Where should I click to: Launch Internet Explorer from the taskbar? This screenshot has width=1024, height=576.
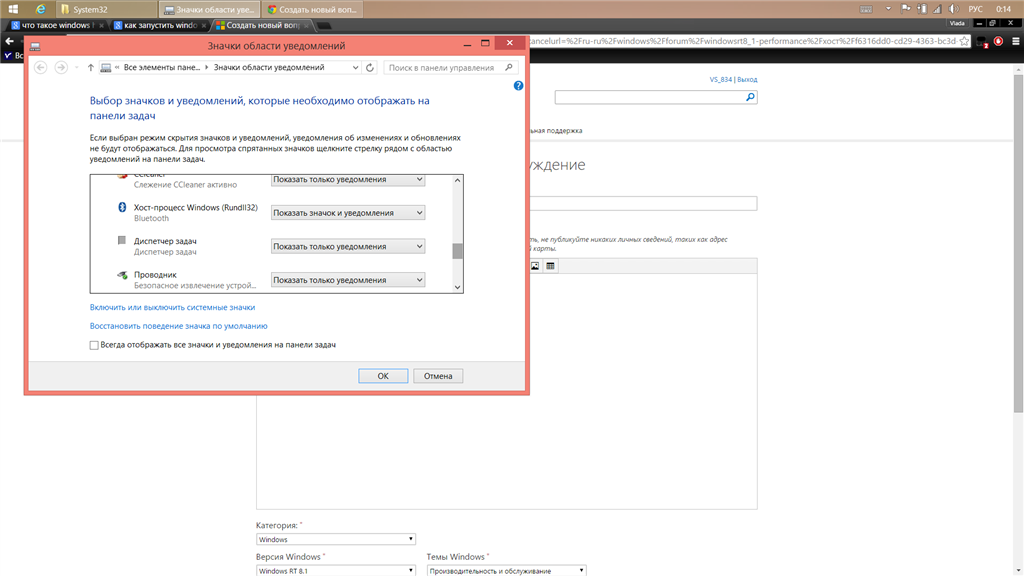[40, 9]
